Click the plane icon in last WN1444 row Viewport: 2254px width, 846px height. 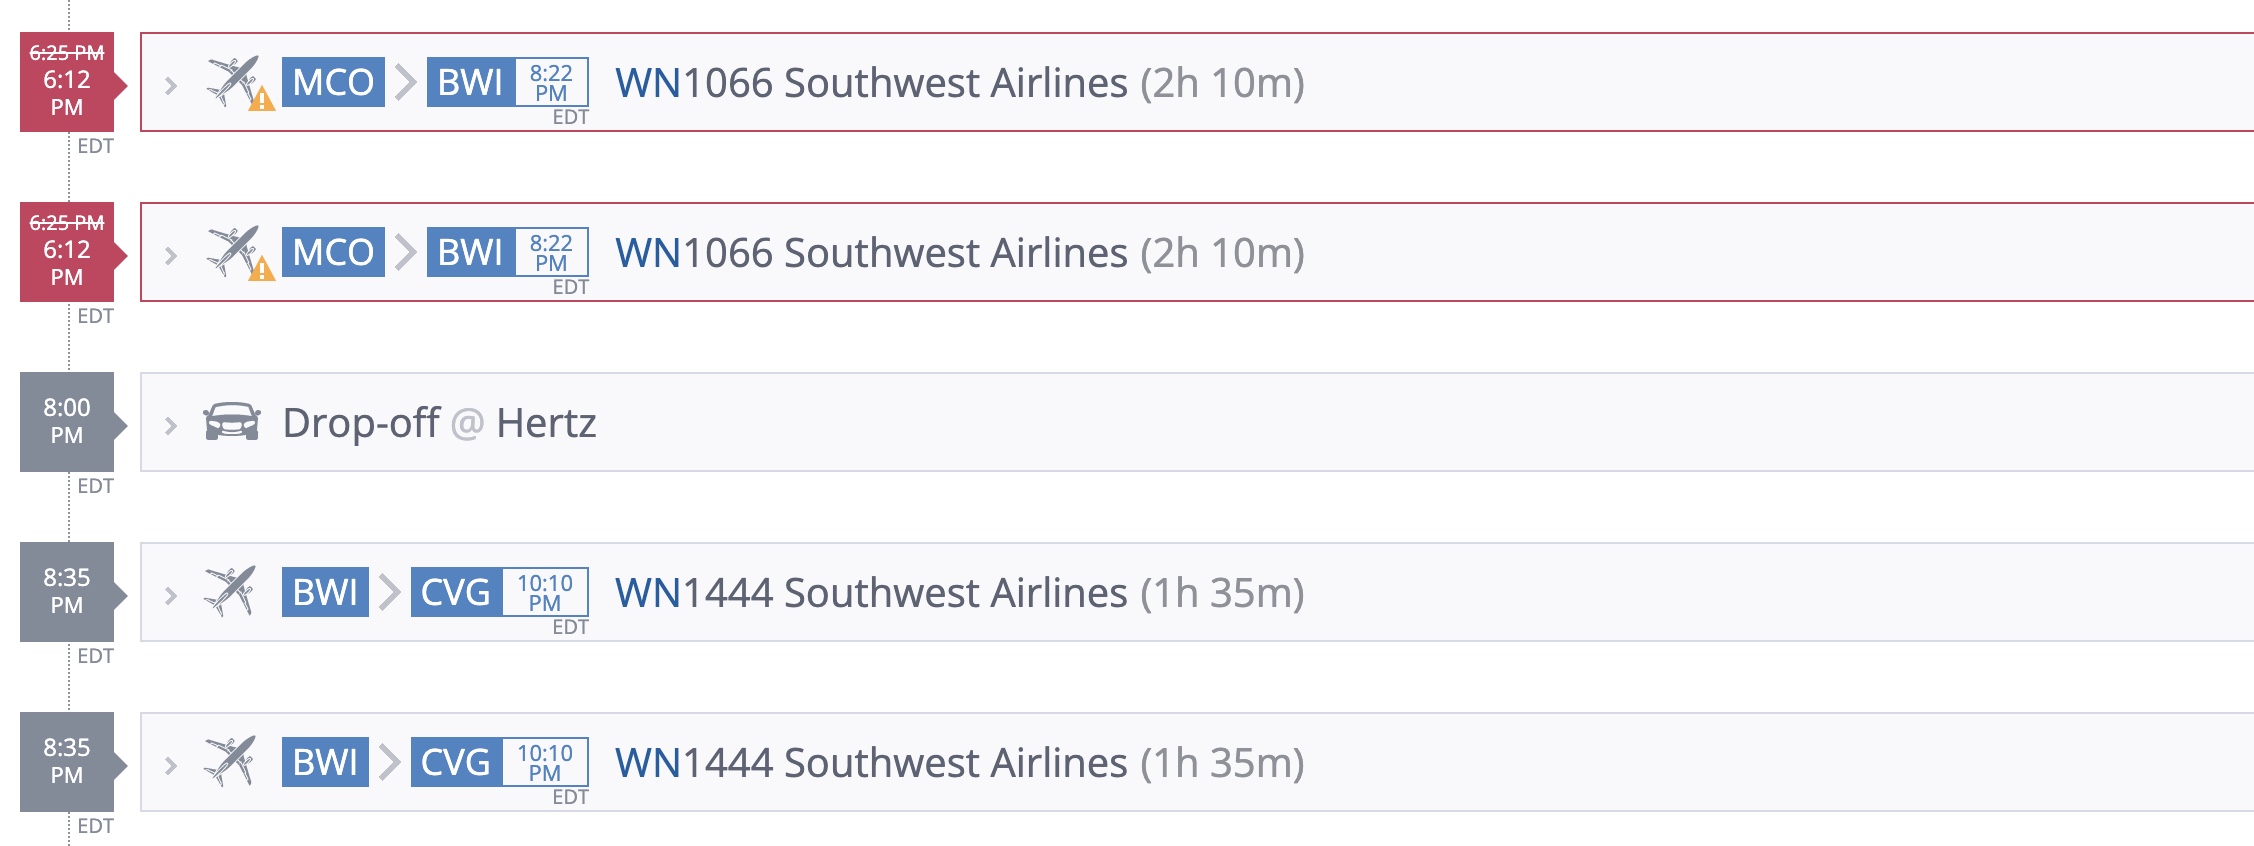230,762
